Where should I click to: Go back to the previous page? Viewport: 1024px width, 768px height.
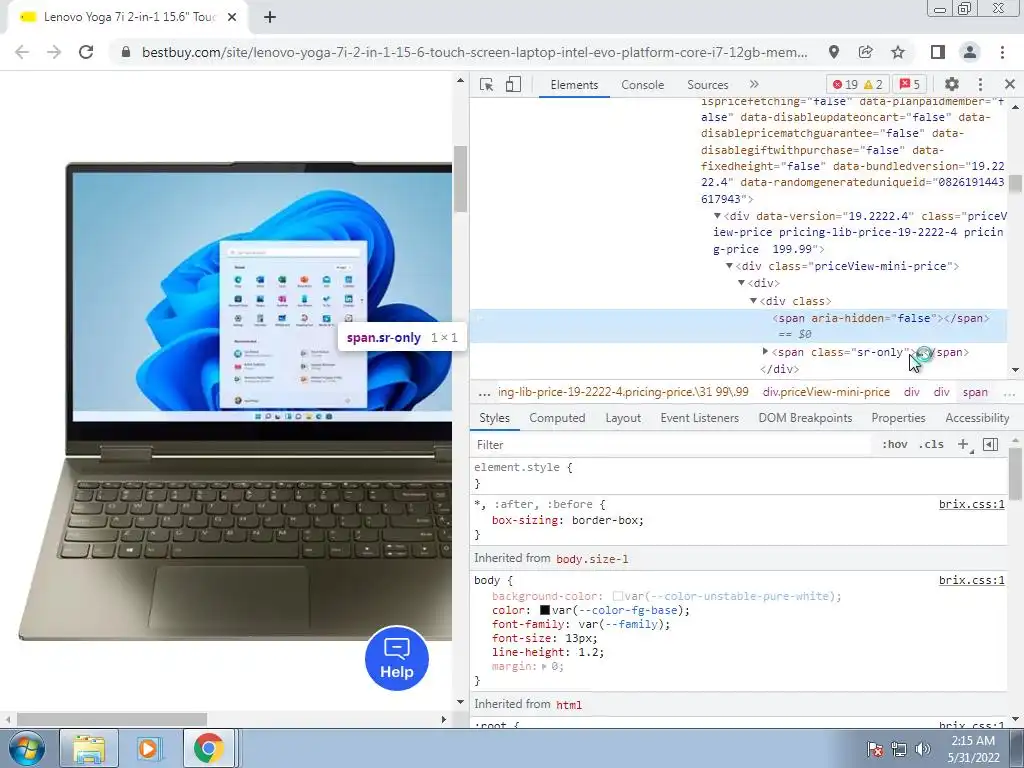coord(22,52)
